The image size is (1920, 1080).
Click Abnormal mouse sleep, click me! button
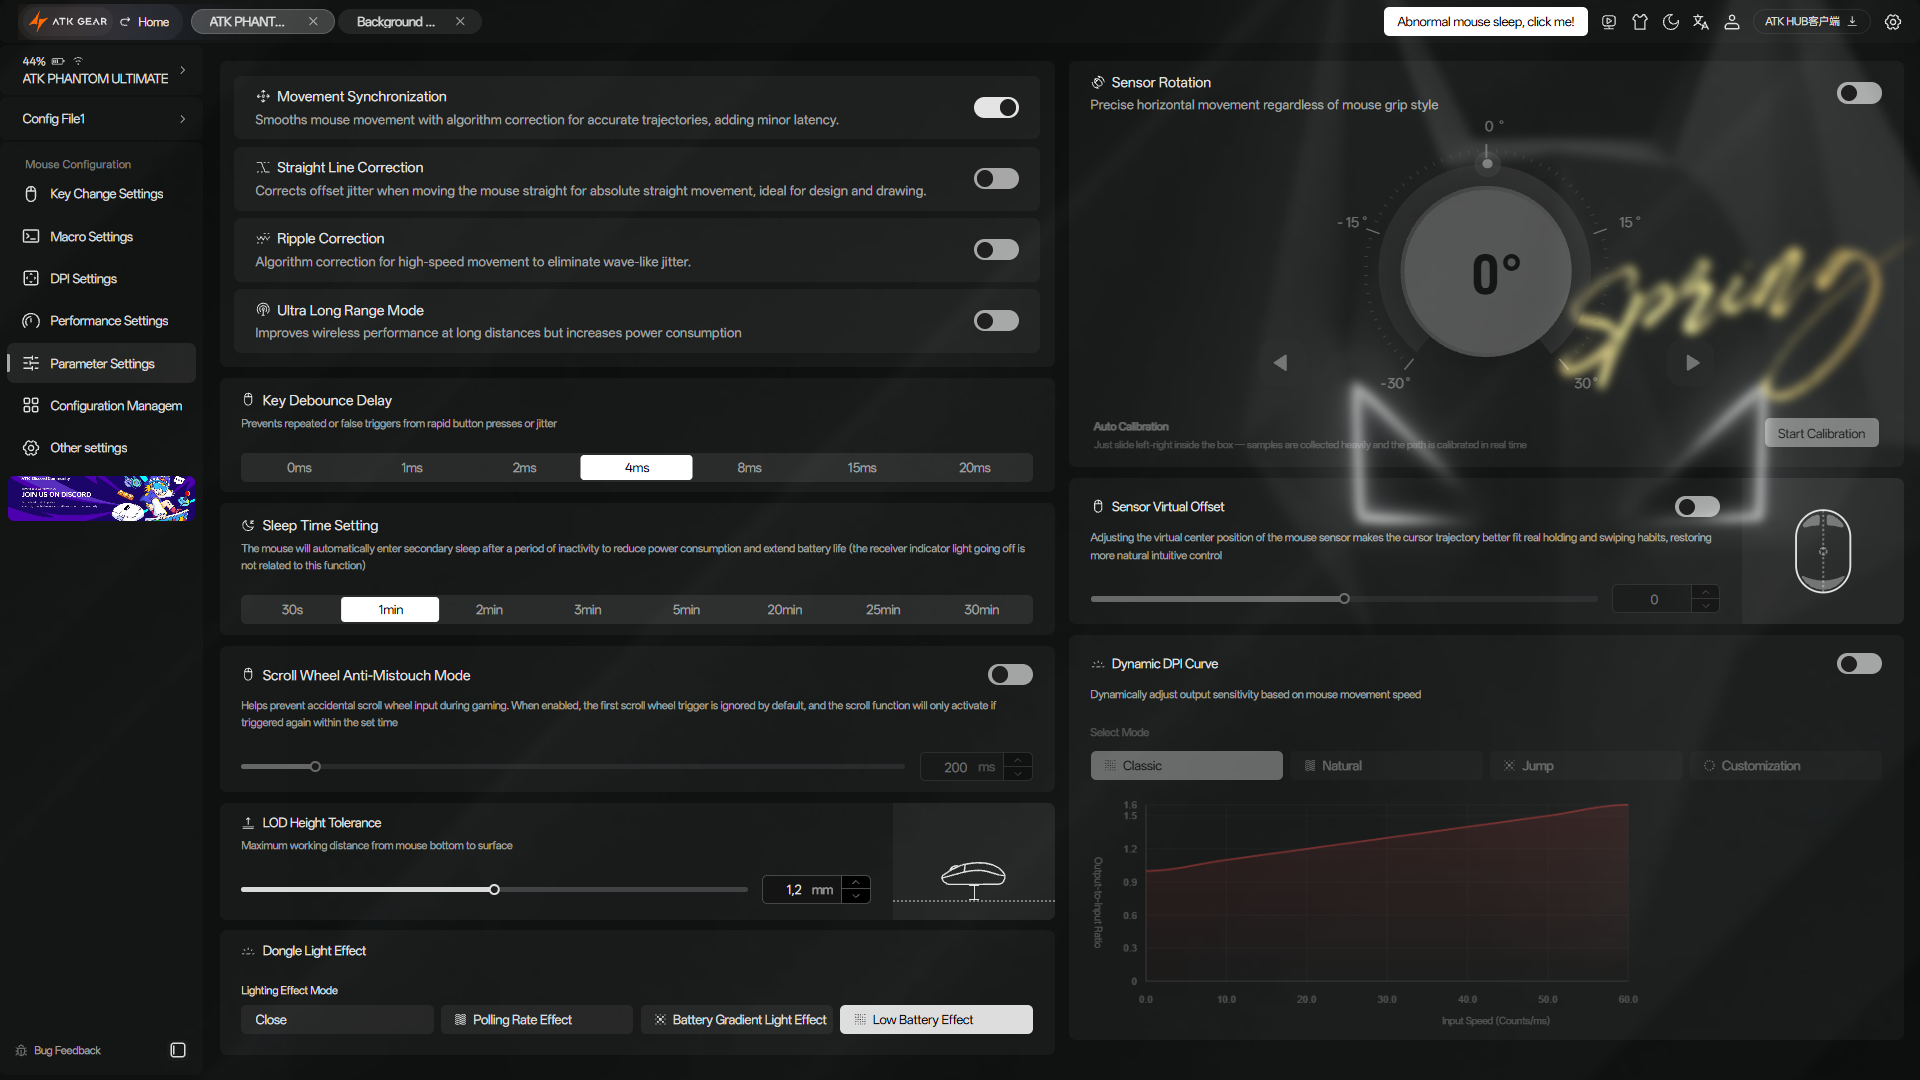(1485, 22)
